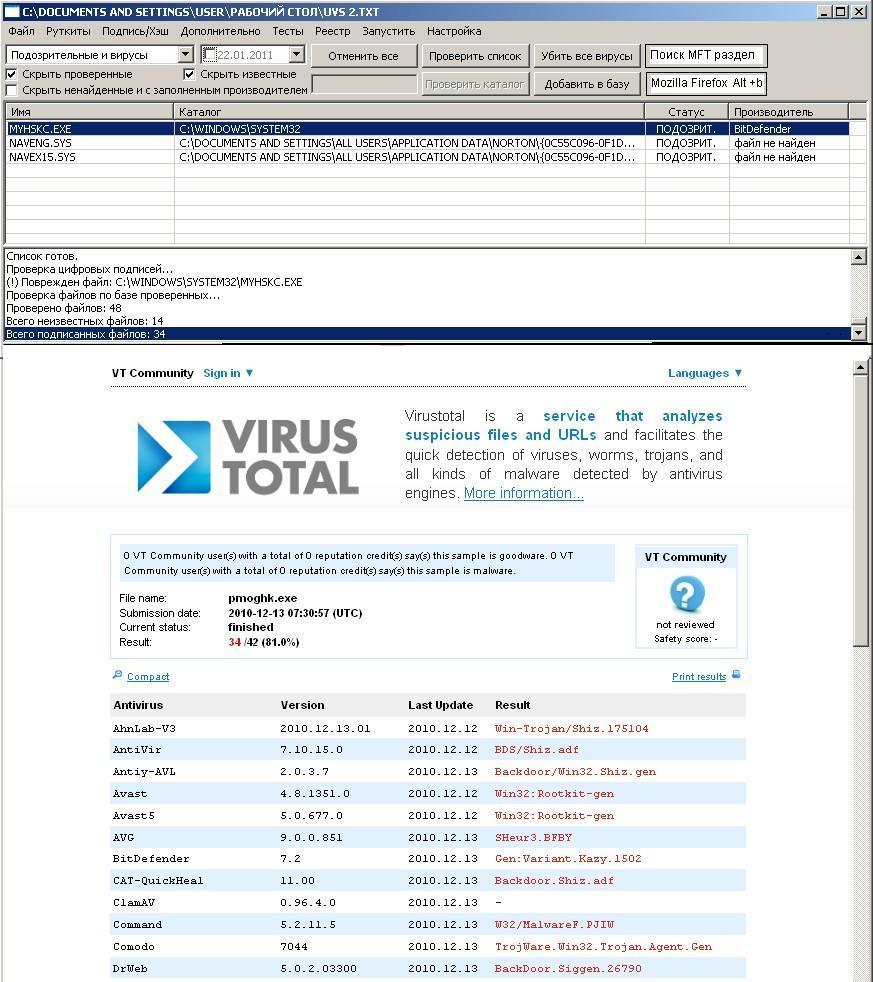Open the Реестр menu
The height and width of the screenshot is (982, 873).
[x=333, y=31]
